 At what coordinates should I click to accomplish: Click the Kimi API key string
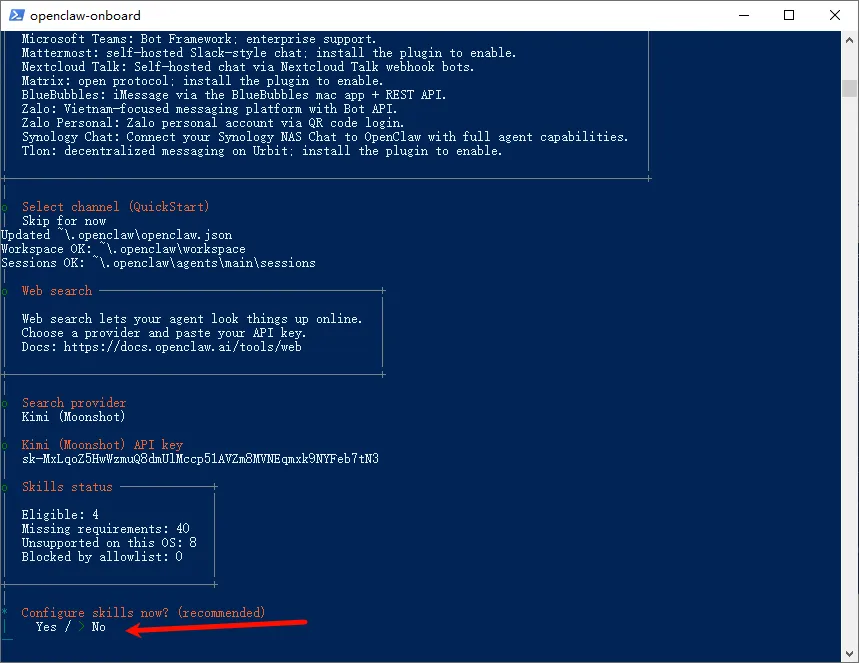[200, 459]
